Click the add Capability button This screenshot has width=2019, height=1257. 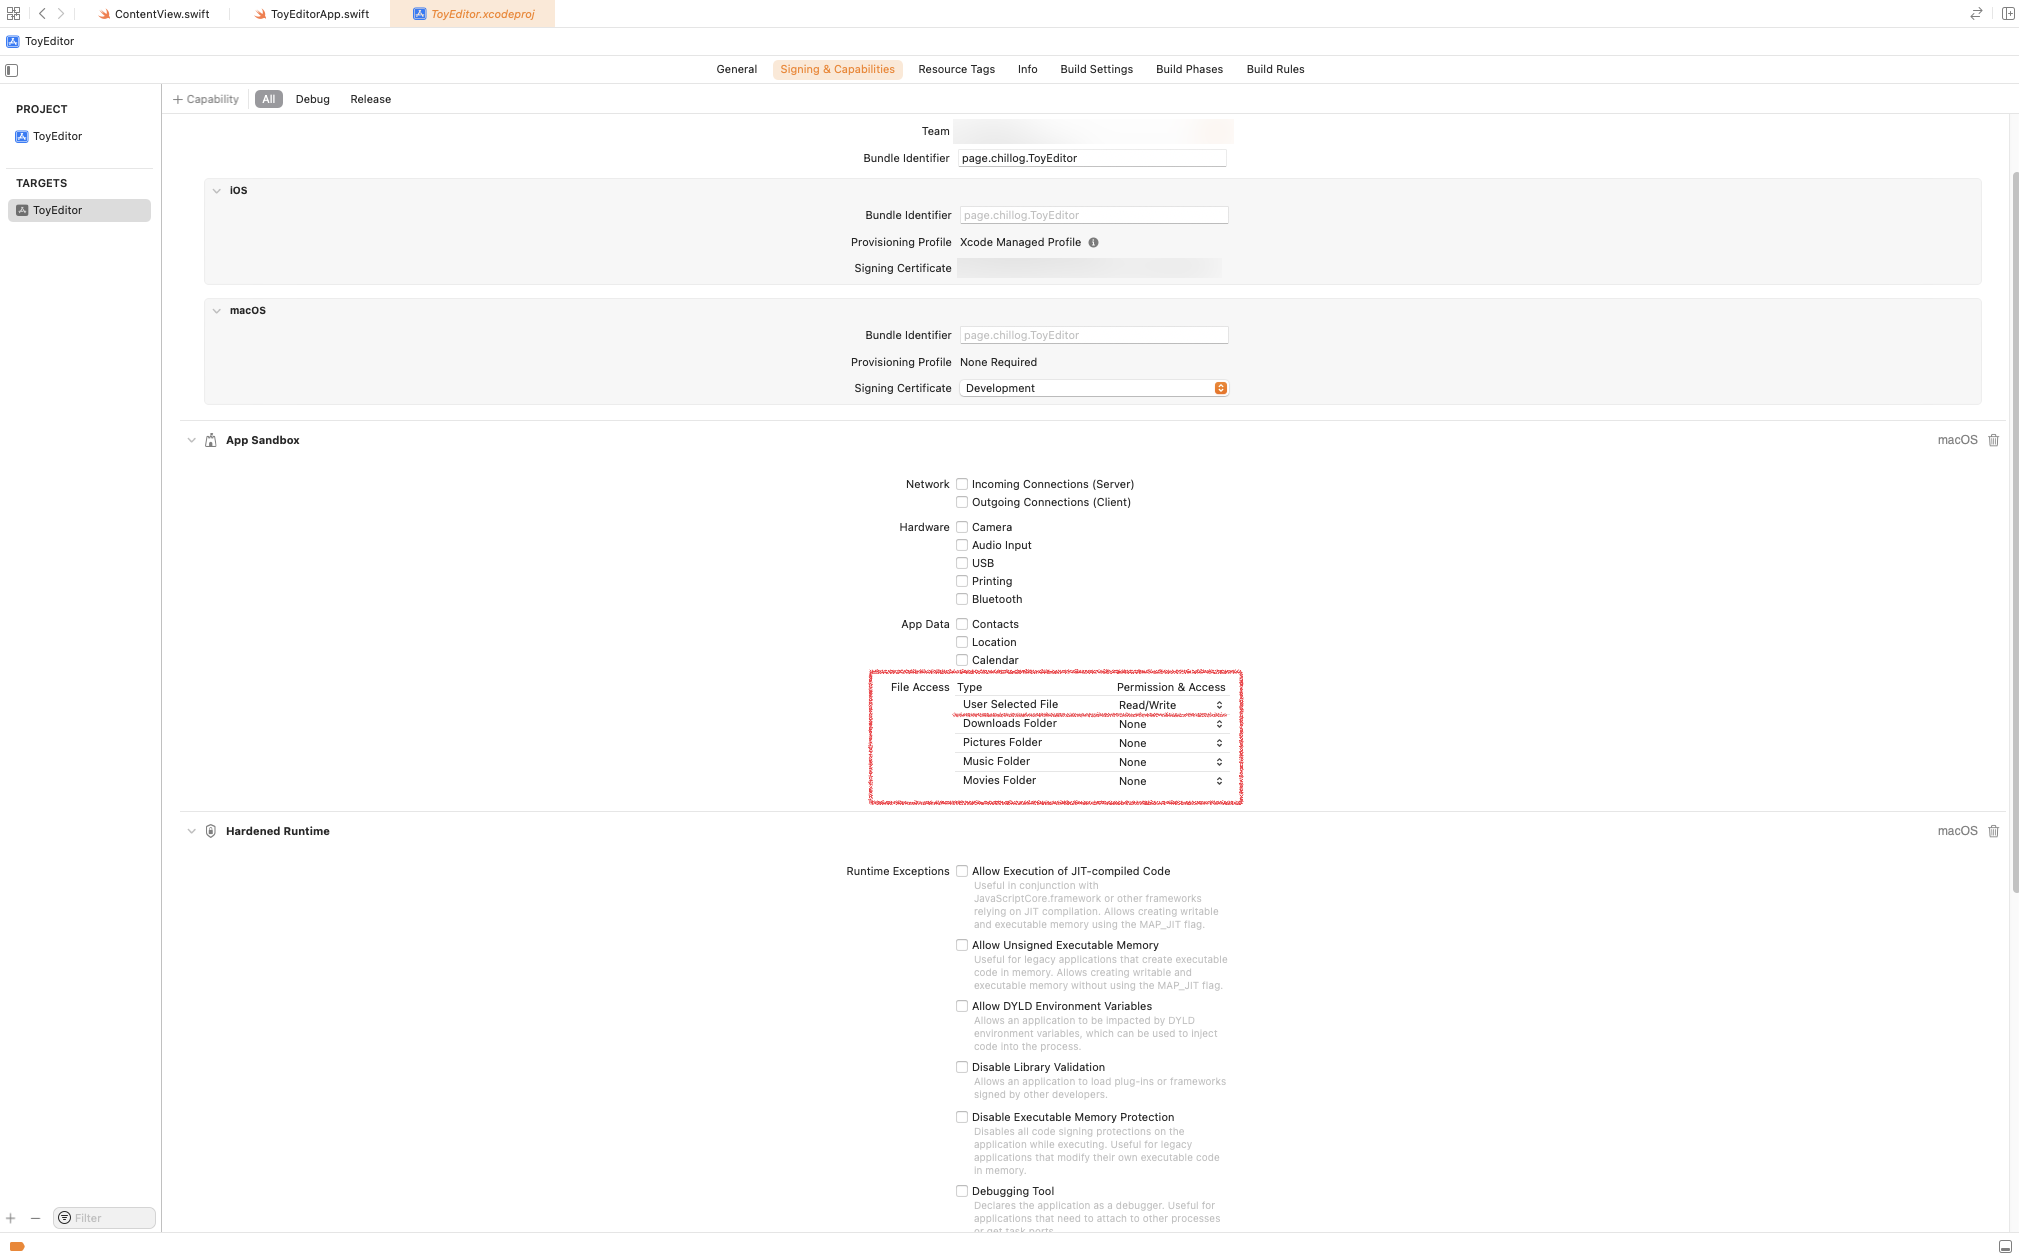point(206,99)
